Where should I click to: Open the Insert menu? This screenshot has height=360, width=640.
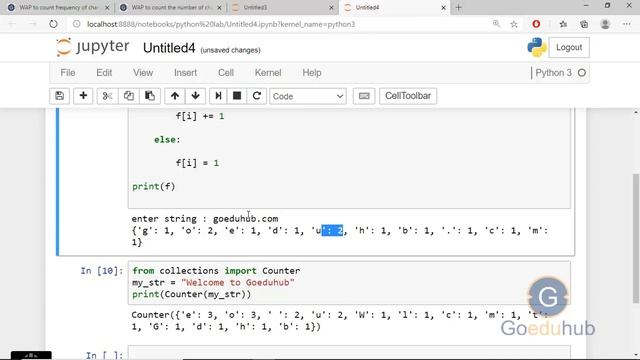(185, 73)
